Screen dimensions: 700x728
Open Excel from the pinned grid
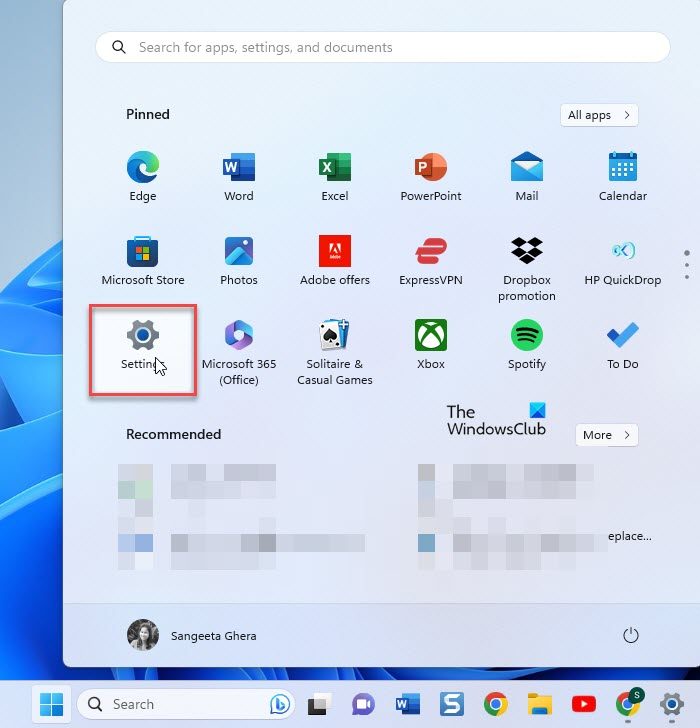click(335, 167)
